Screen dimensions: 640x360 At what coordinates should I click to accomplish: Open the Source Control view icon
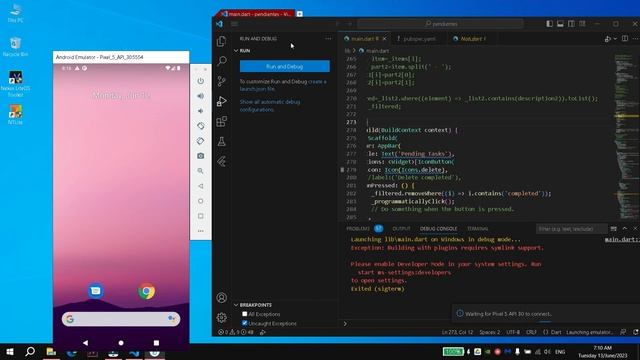pyautogui.click(x=222, y=81)
